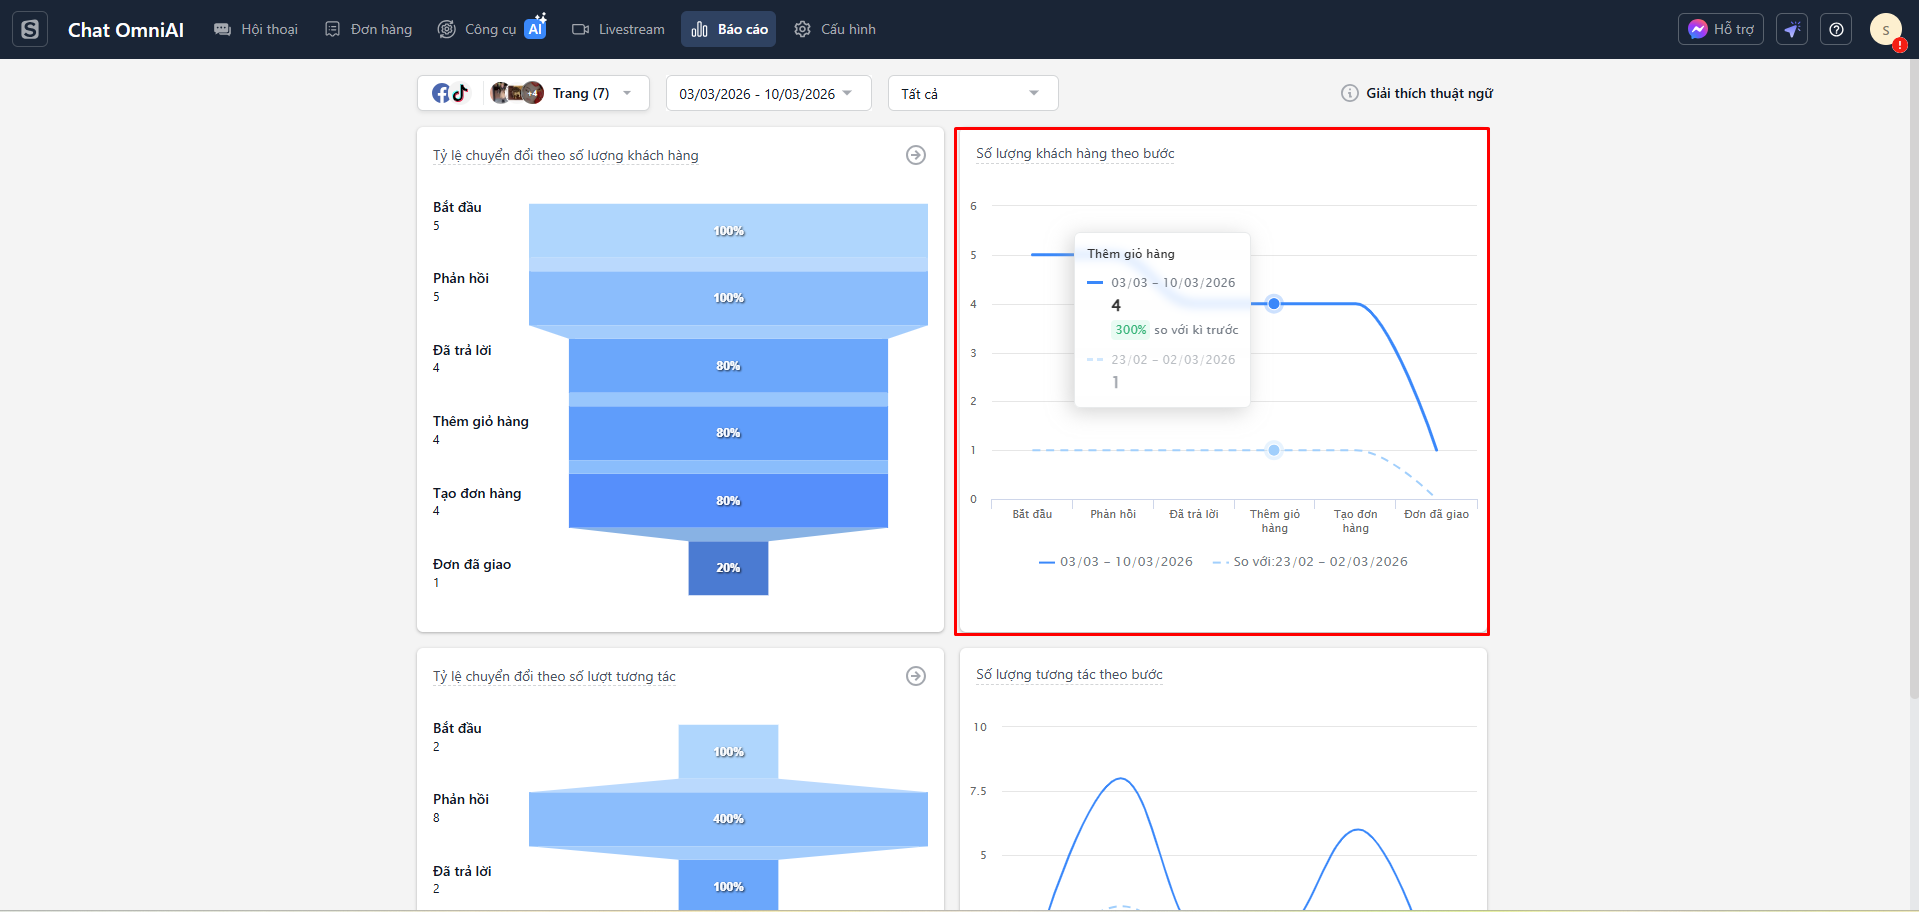Toggle the So với 23/02 – 02/03/2026 legend
1919x912 pixels.
click(x=1310, y=562)
